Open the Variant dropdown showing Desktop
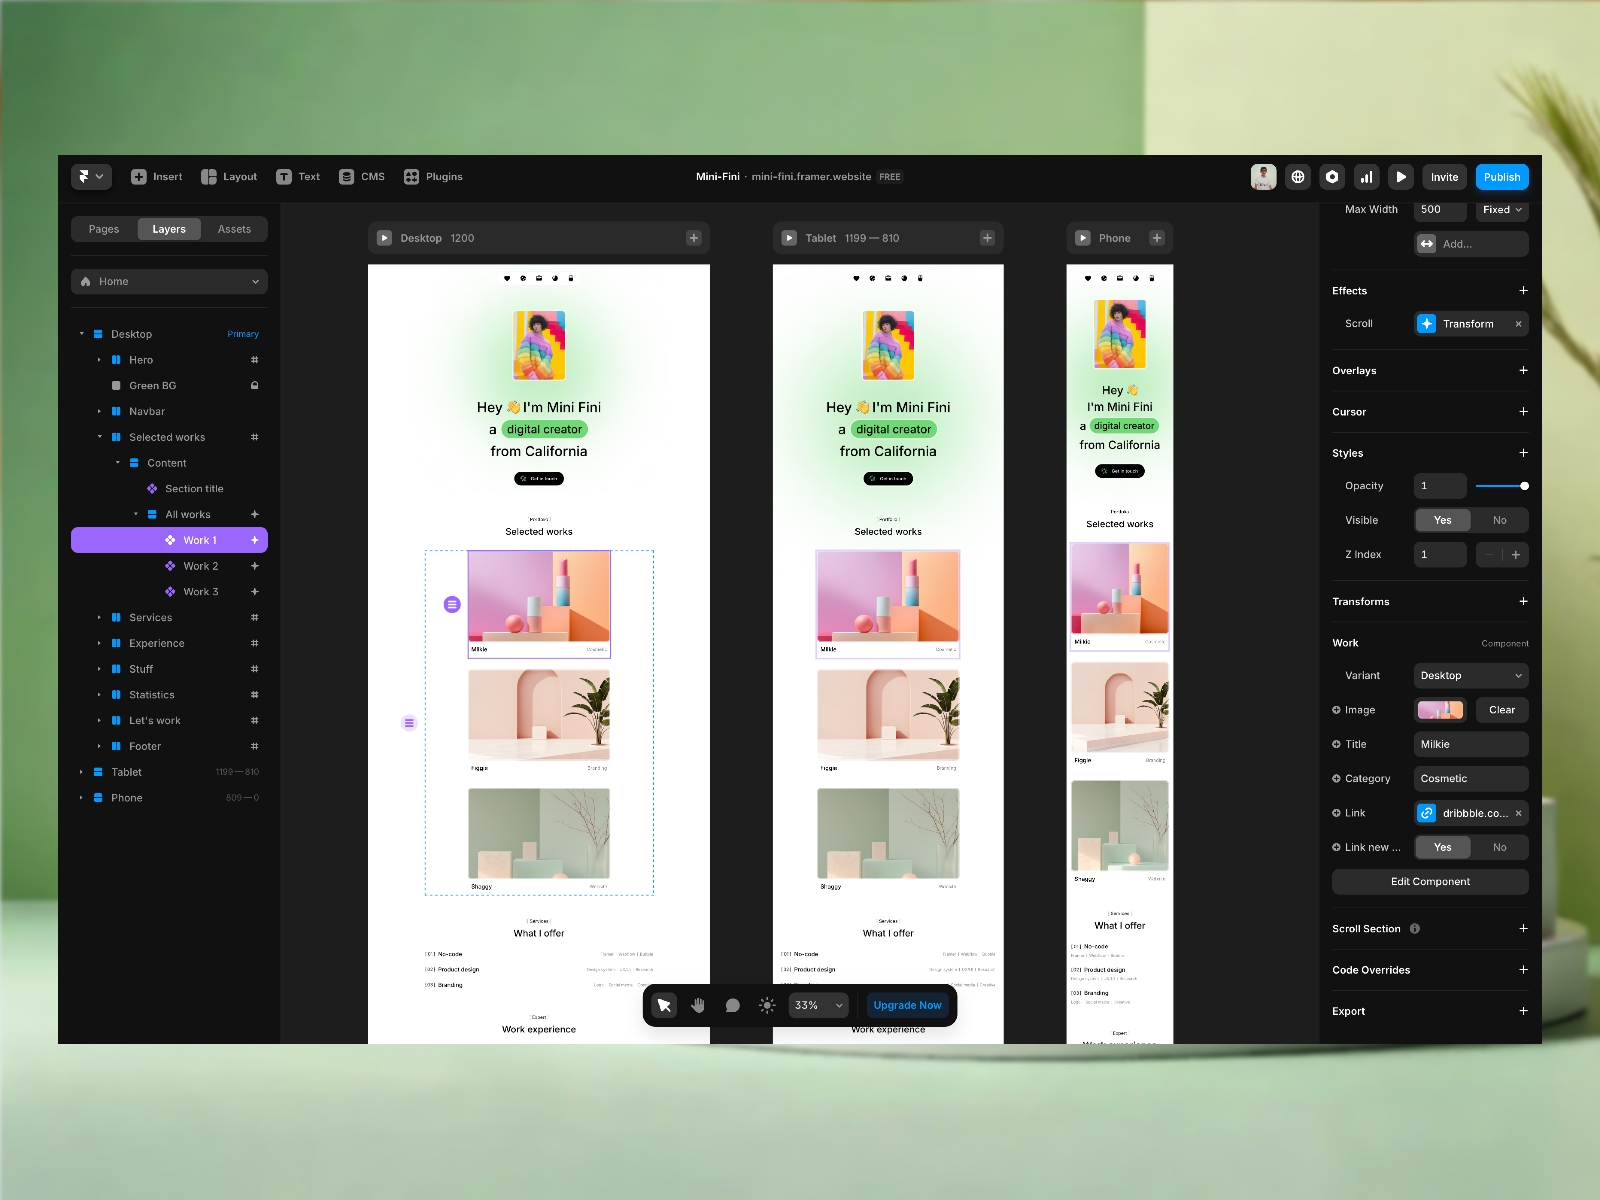This screenshot has height=1200, width=1600. click(1470, 675)
